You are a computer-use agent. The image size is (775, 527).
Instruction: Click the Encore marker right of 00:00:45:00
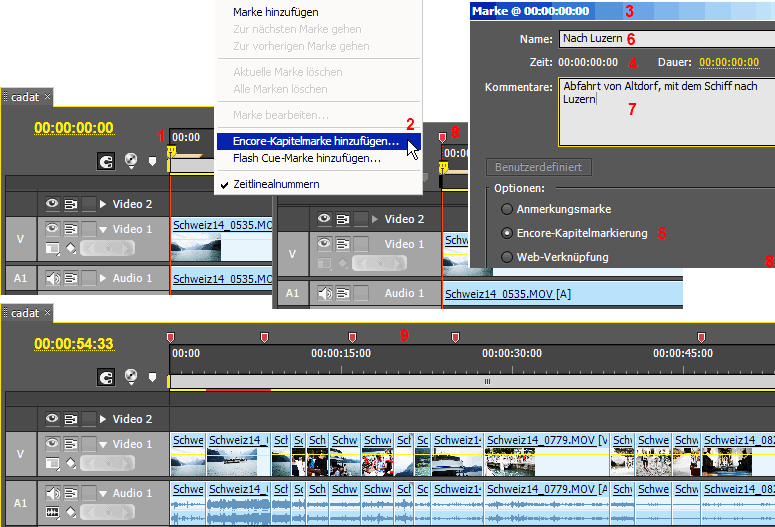click(x=701, y=338)
